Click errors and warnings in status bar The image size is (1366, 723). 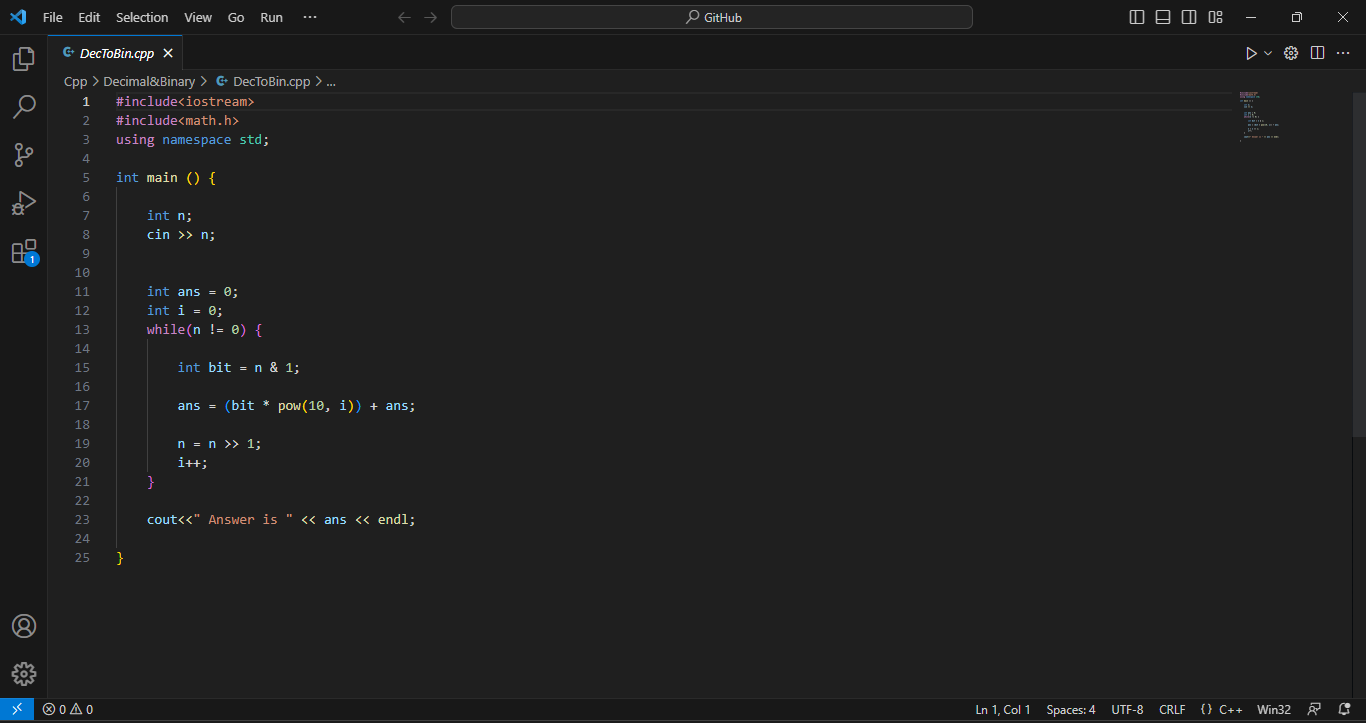68,709
